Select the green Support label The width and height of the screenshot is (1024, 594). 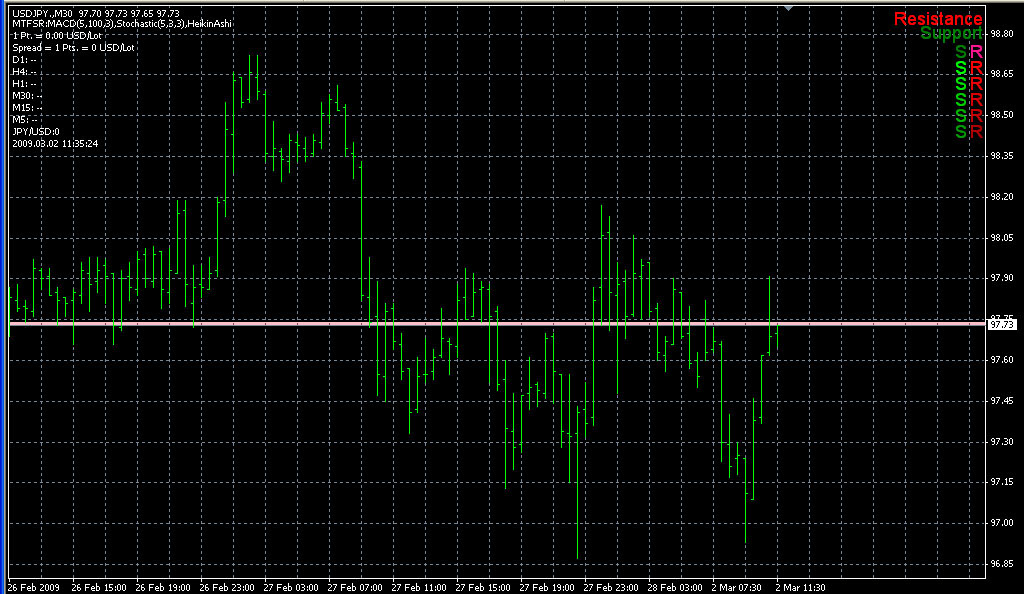coord(950,33)
